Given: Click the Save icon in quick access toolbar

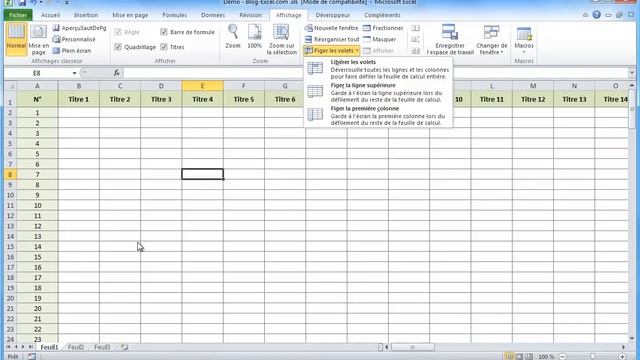Looking at the screenshot, I should pyautogui.click(x=22, y=2).
